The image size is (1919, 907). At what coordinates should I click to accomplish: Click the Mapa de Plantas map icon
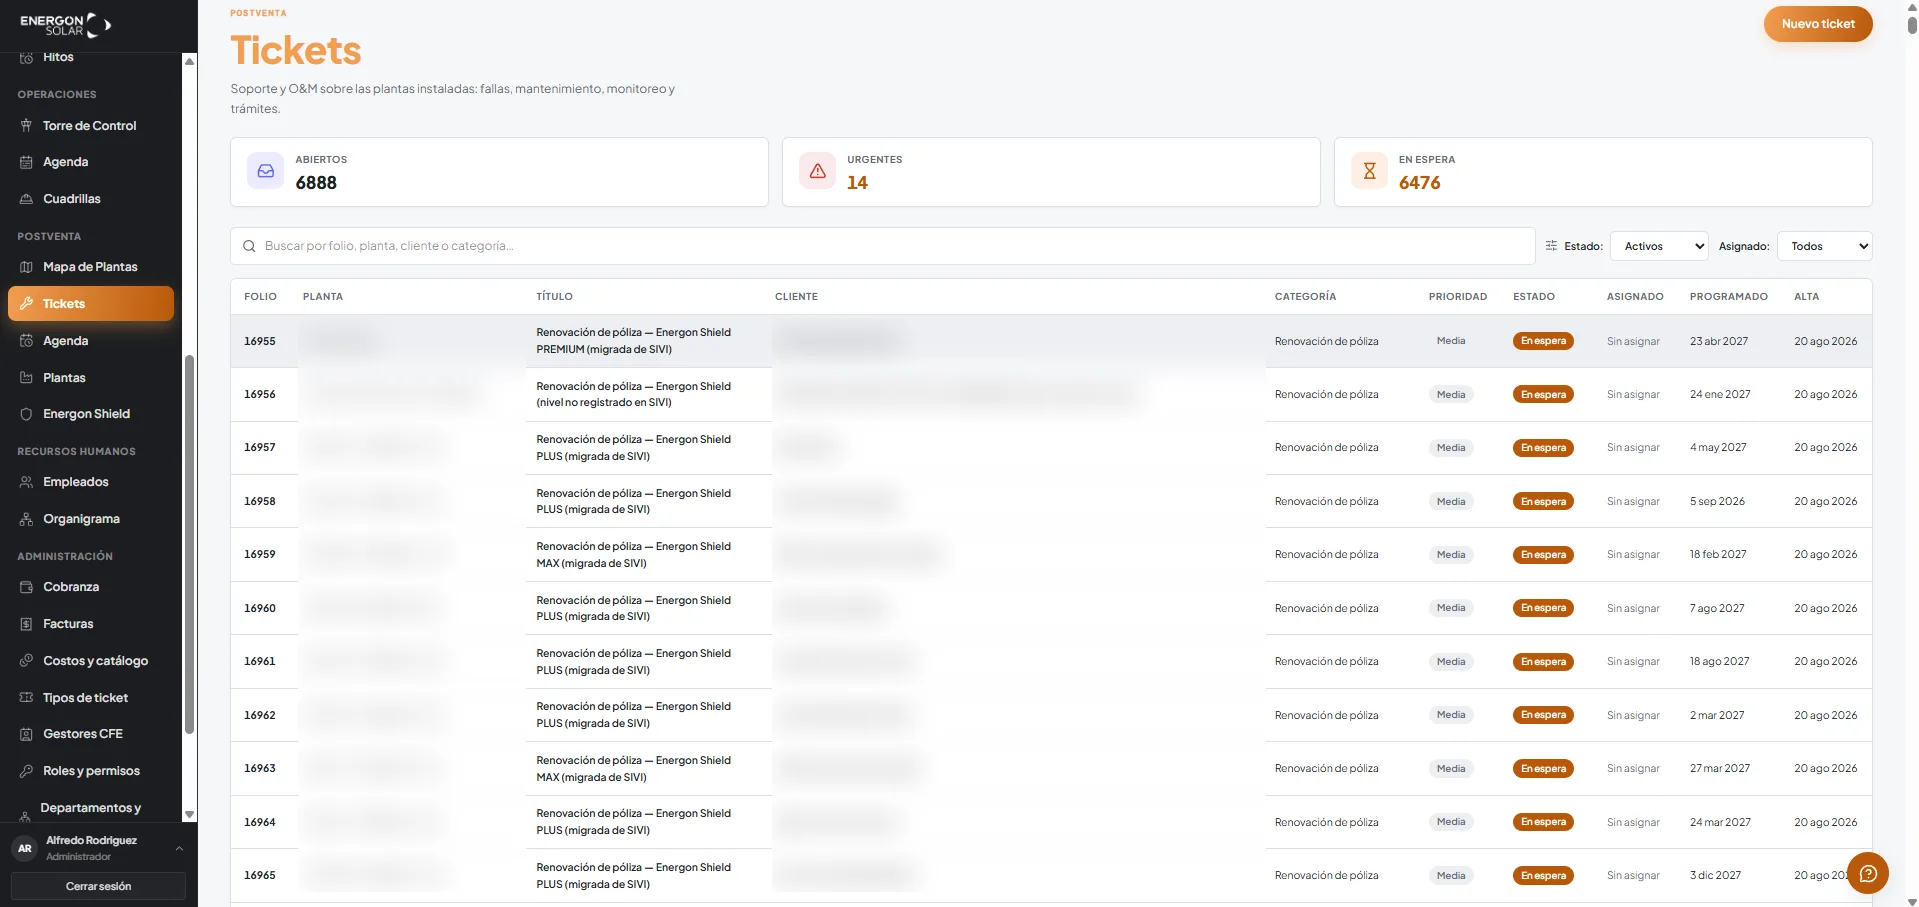point(26,267)
